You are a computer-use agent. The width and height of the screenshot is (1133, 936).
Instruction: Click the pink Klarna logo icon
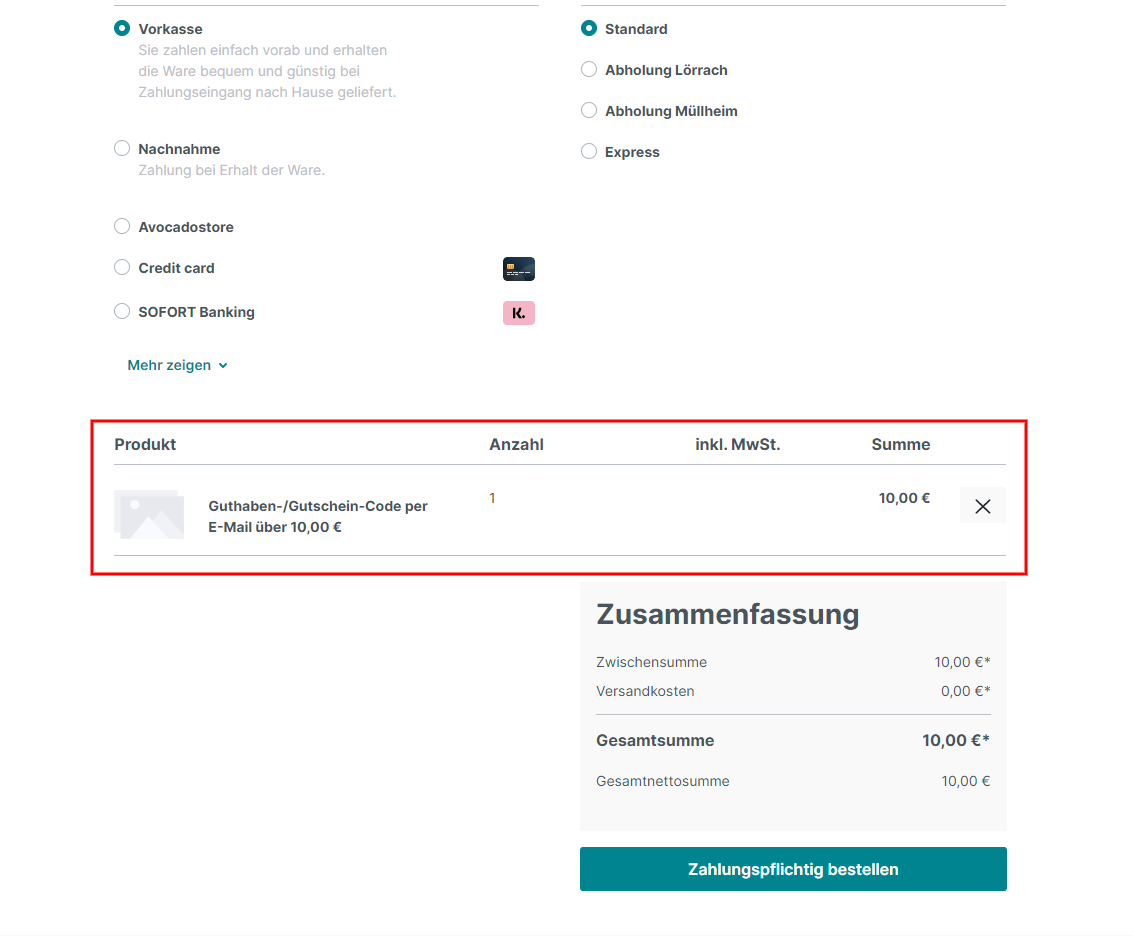point(518,313)
